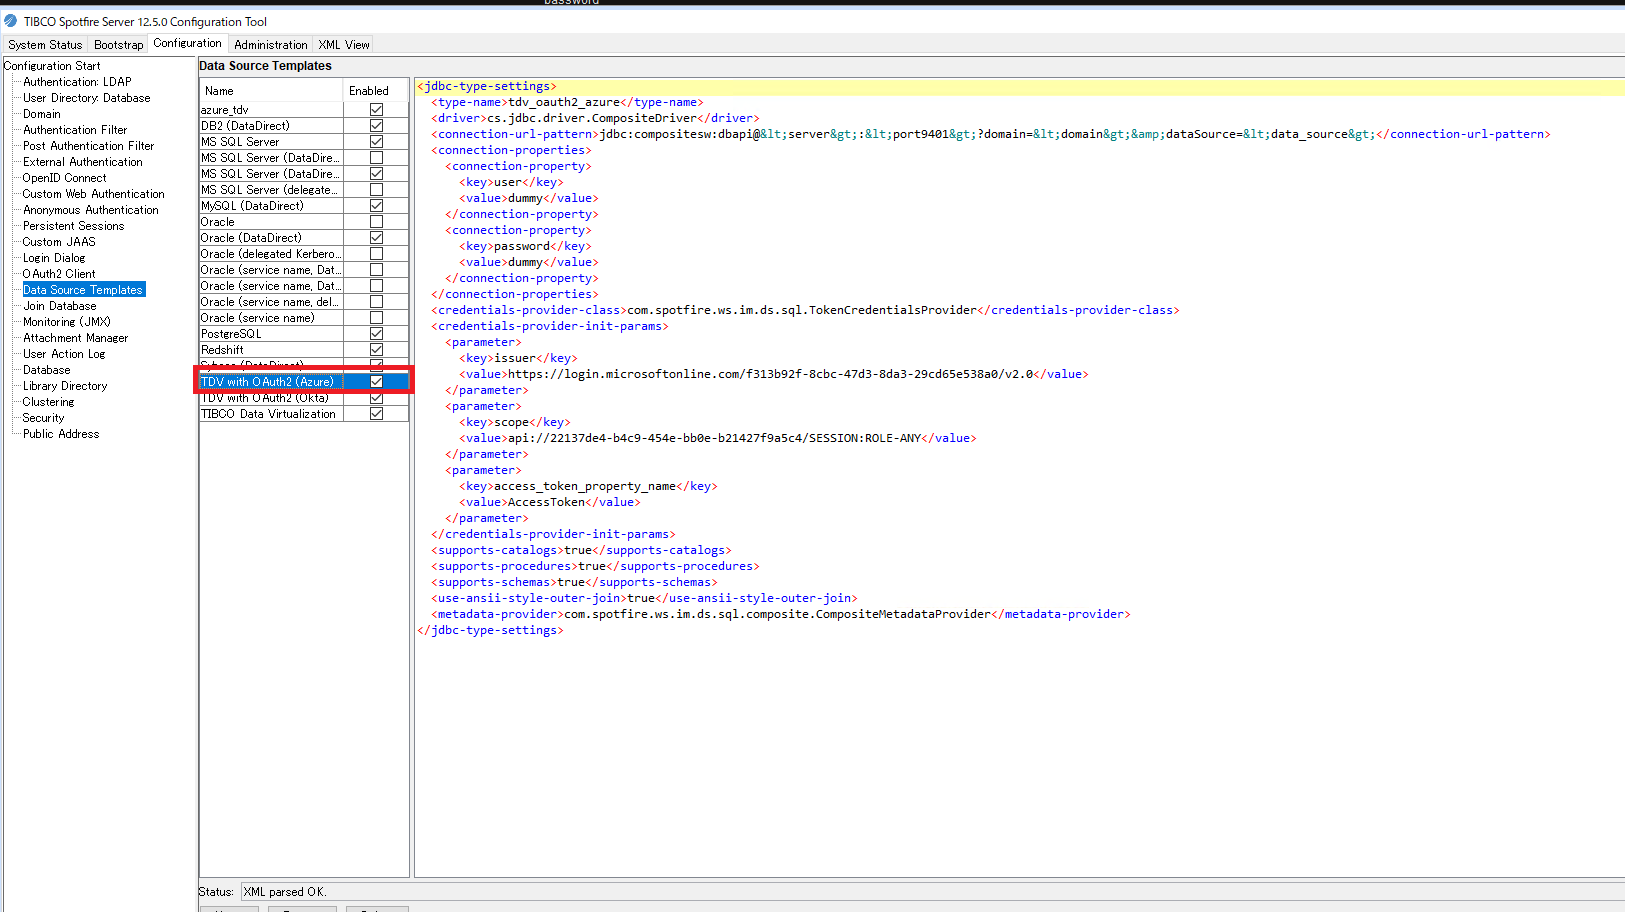Enable the Oracle (service name) checkbox

376,318
